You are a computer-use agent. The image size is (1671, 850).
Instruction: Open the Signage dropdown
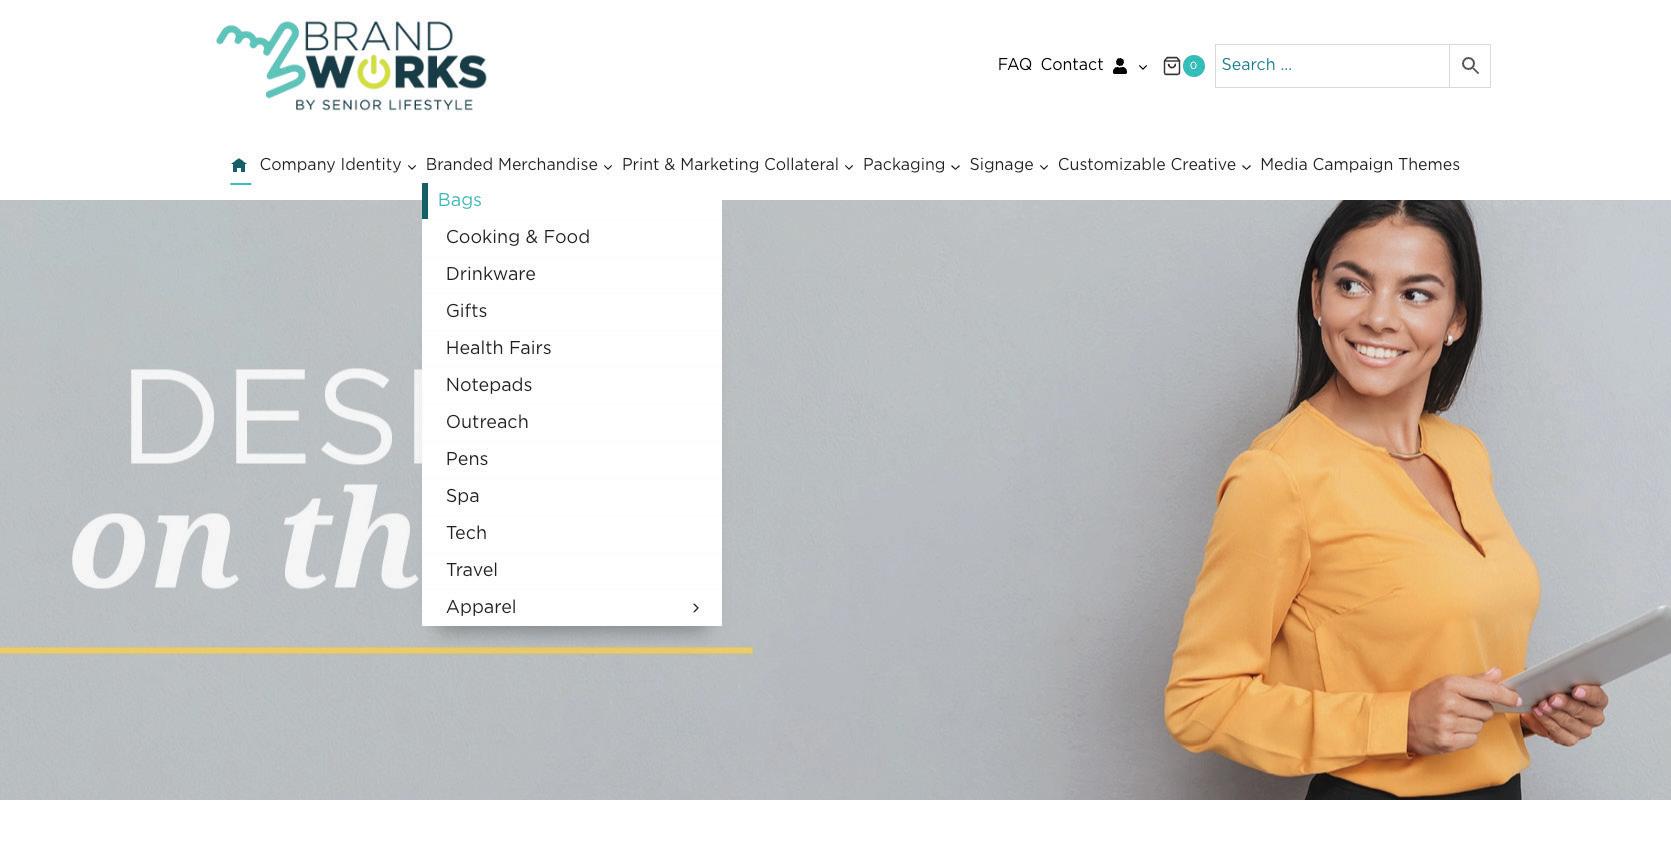click(1009, 165)
